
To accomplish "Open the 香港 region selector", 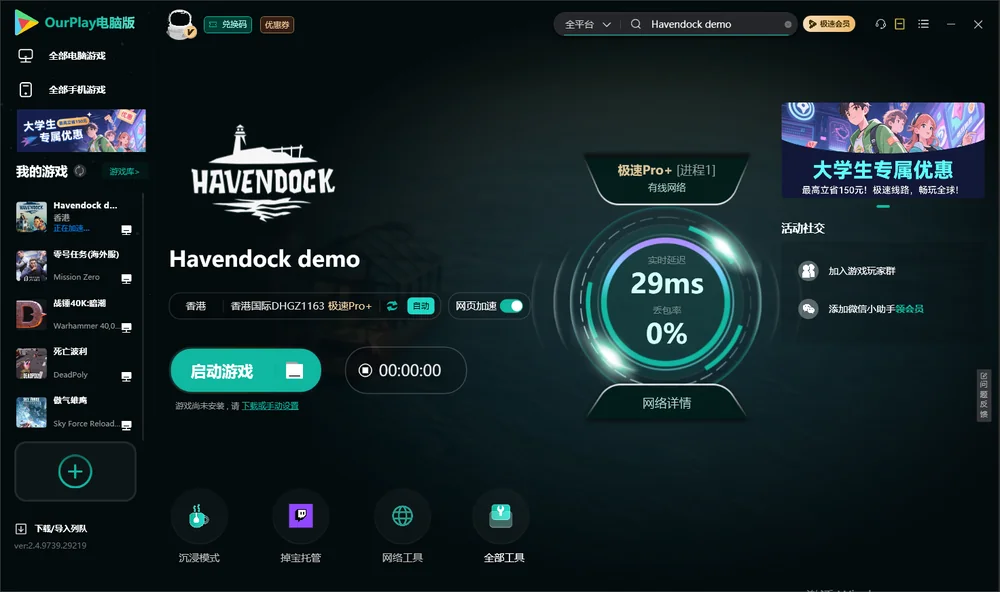I will (x=196, y=306).
